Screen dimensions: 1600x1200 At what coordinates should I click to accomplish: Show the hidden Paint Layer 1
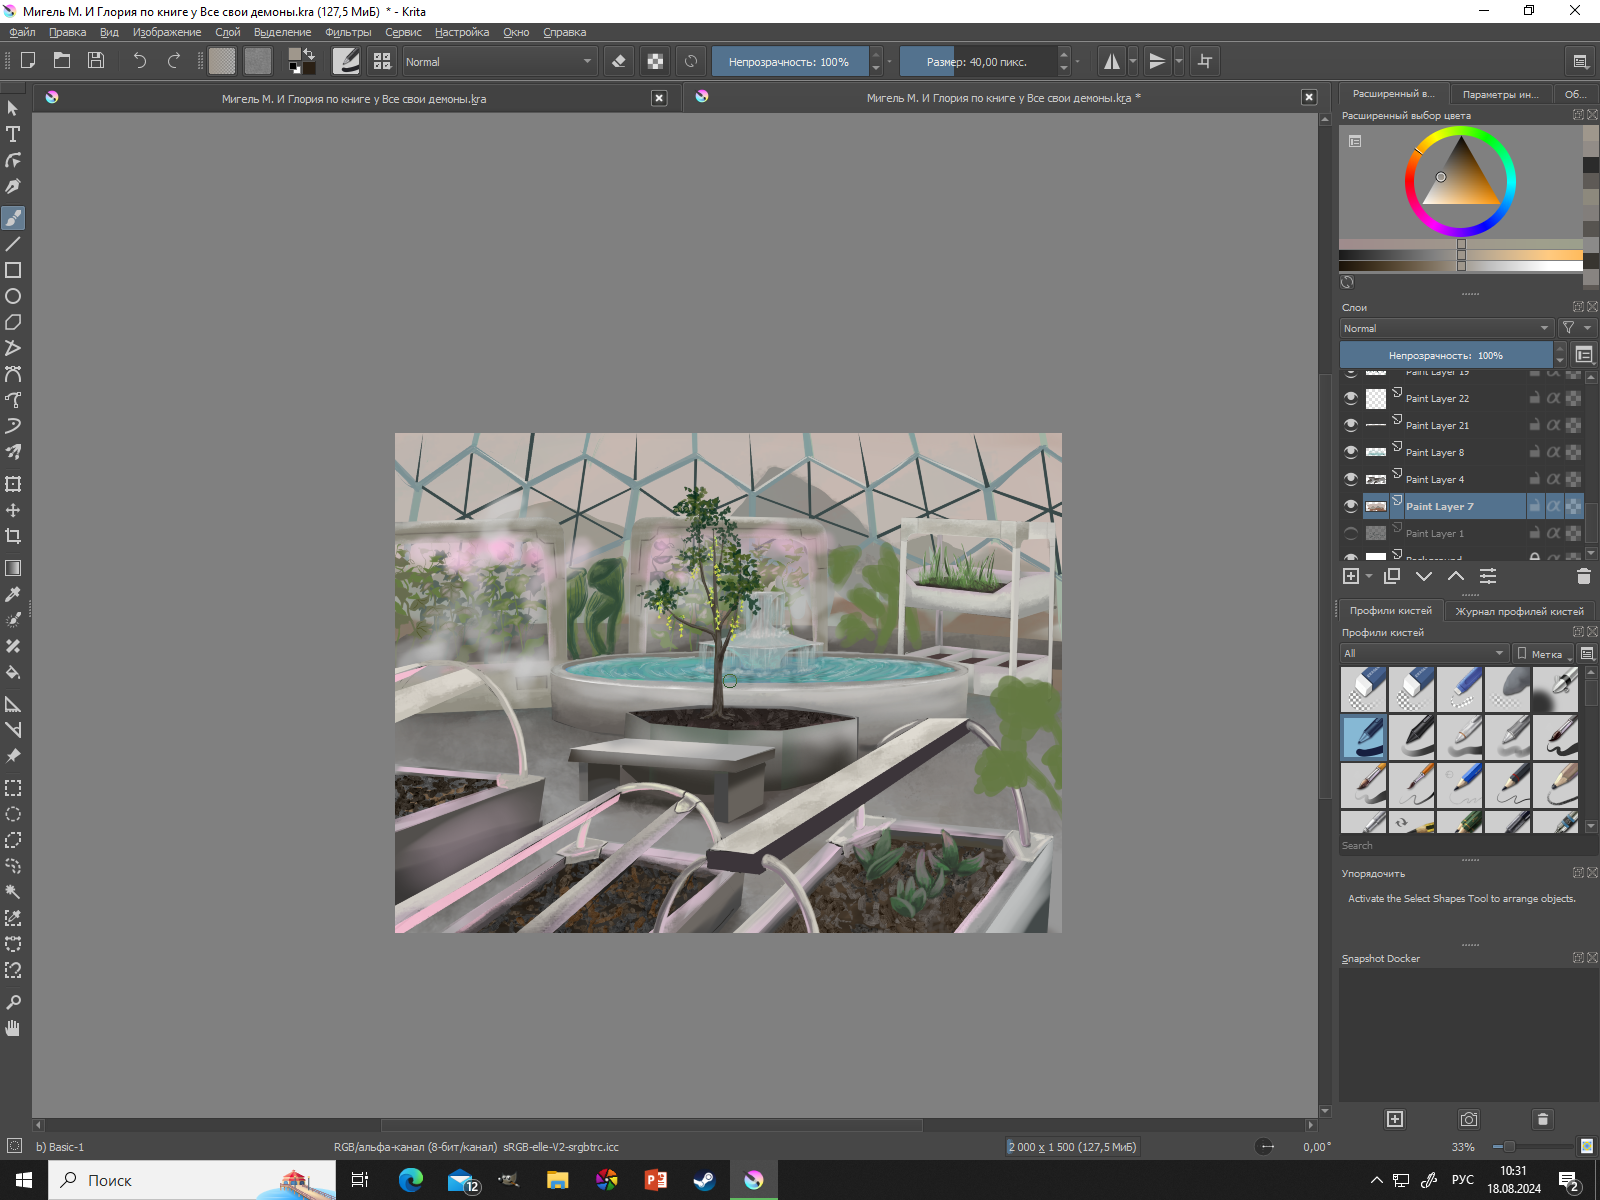coord(1351,533)
